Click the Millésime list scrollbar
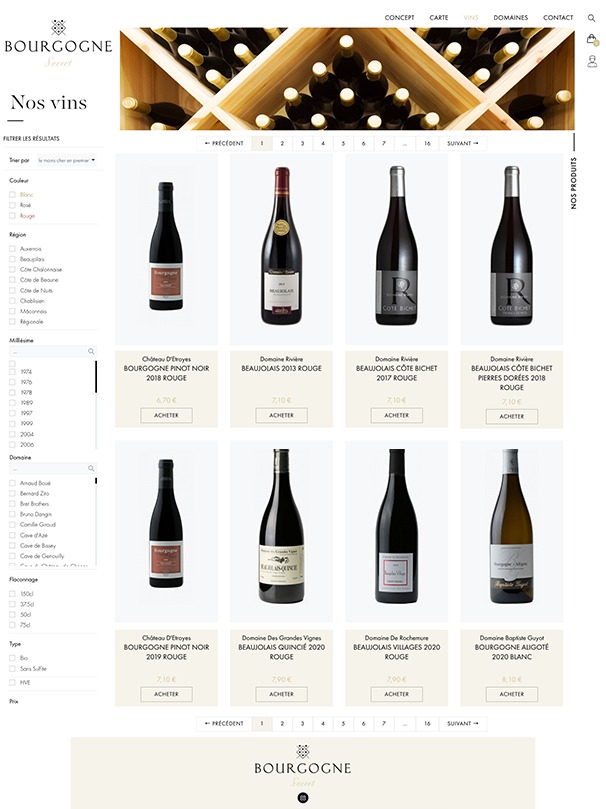 tap(96, 377)
